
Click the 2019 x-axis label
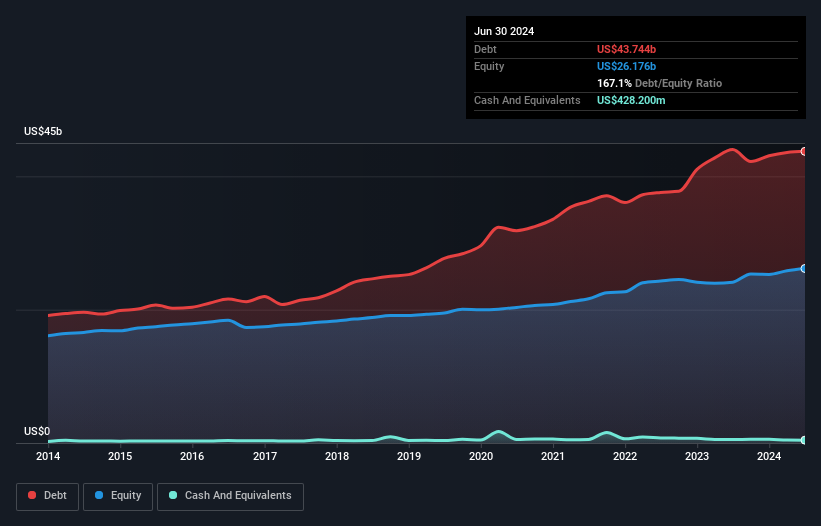[x=409, y=456]
